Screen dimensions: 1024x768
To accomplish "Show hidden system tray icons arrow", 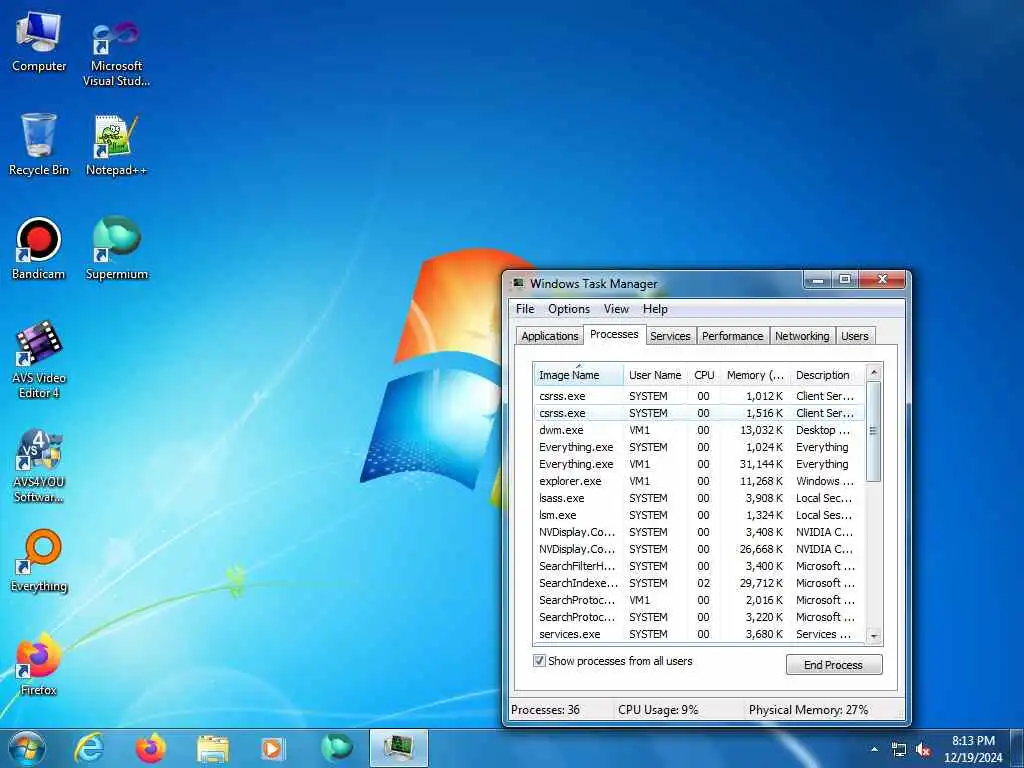I will pyautogui.click(x=874, y=749).
